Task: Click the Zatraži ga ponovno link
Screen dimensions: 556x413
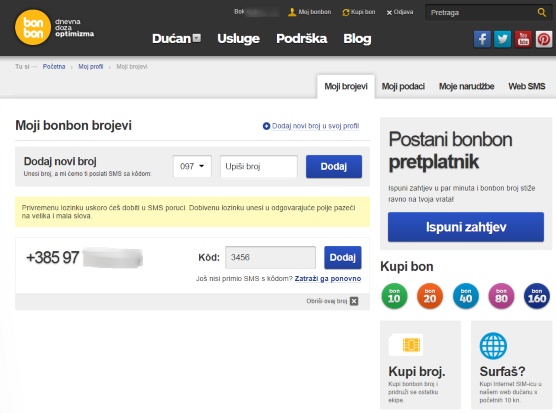Action: (328, 279)
